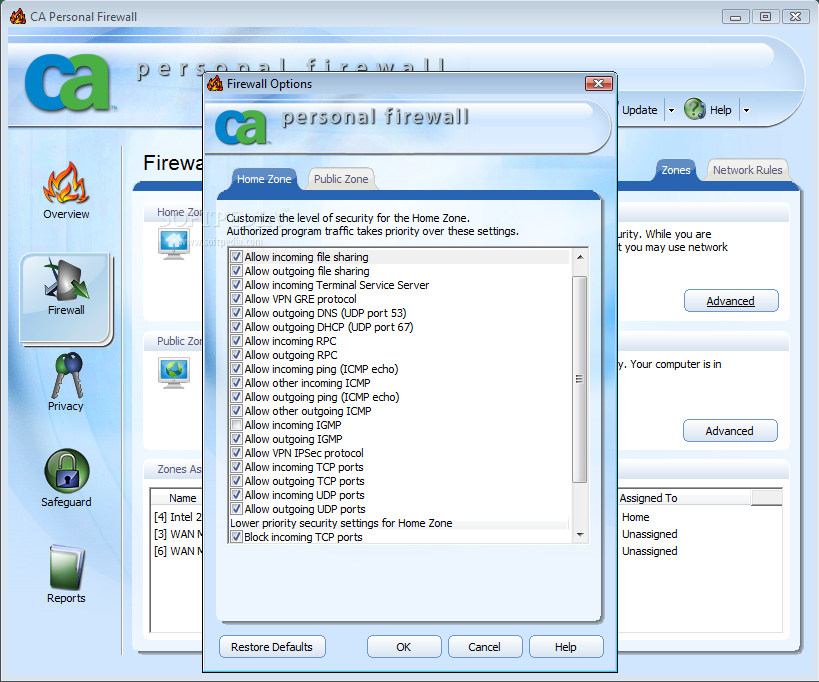This screenshot has height=682, width=819.
Task: Expand the Help dropdown arrow
Action: tap(746, 110)
